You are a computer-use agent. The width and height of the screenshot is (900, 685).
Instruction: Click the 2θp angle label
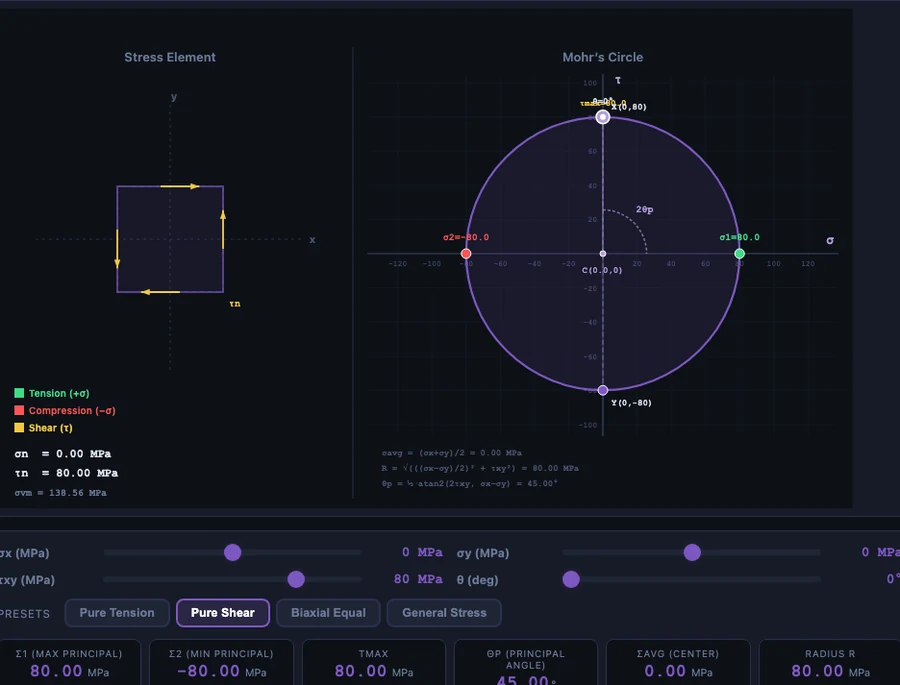645,210
